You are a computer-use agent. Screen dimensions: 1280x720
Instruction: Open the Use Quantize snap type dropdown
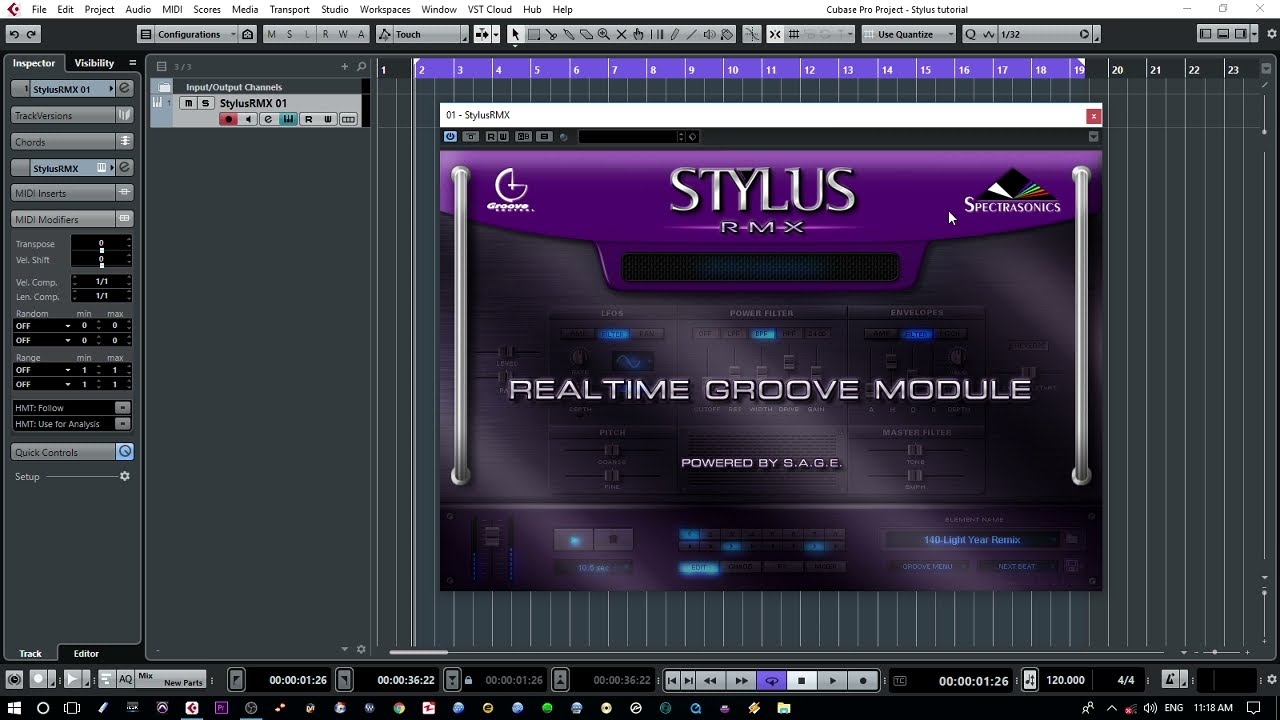(911, 34)
